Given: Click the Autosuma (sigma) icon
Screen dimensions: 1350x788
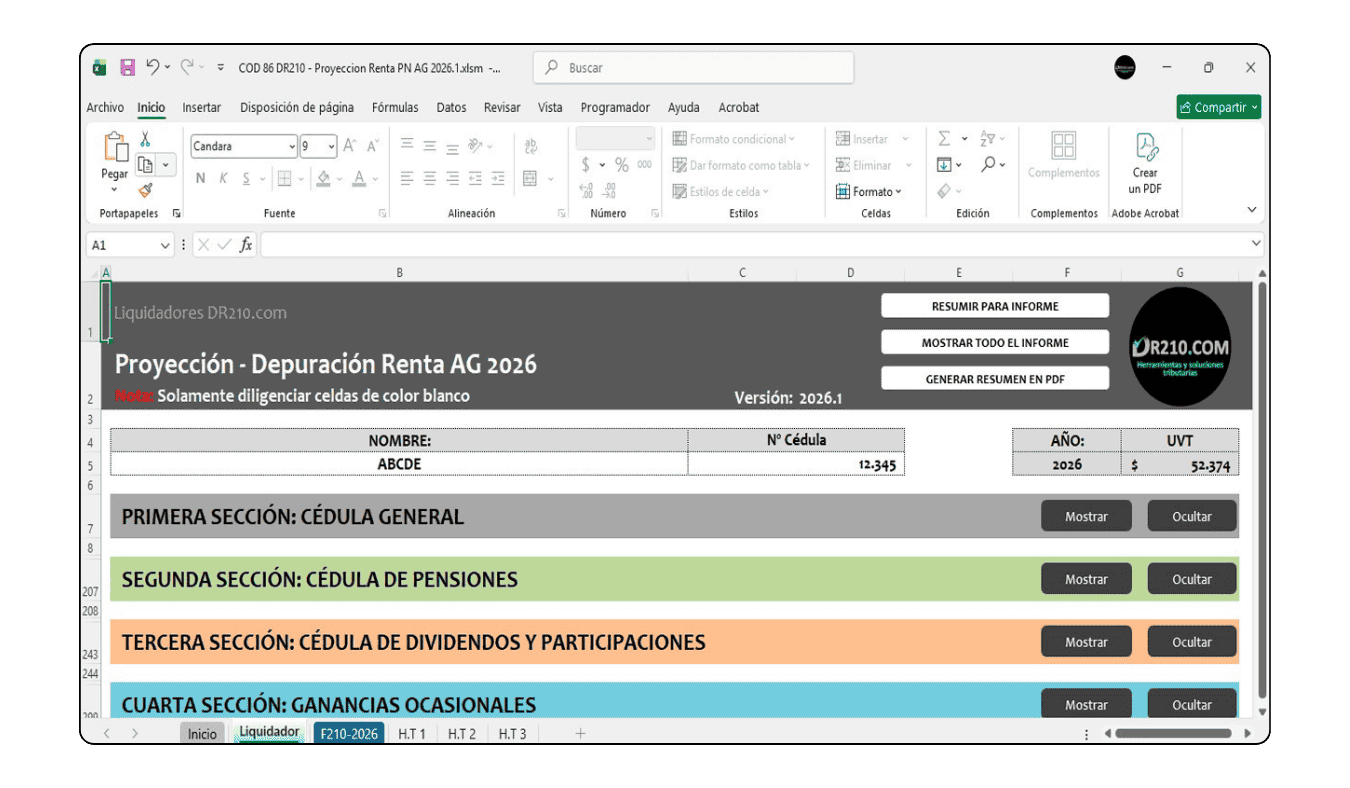Looking at the screenshot, I should click(x=944, y=139).
